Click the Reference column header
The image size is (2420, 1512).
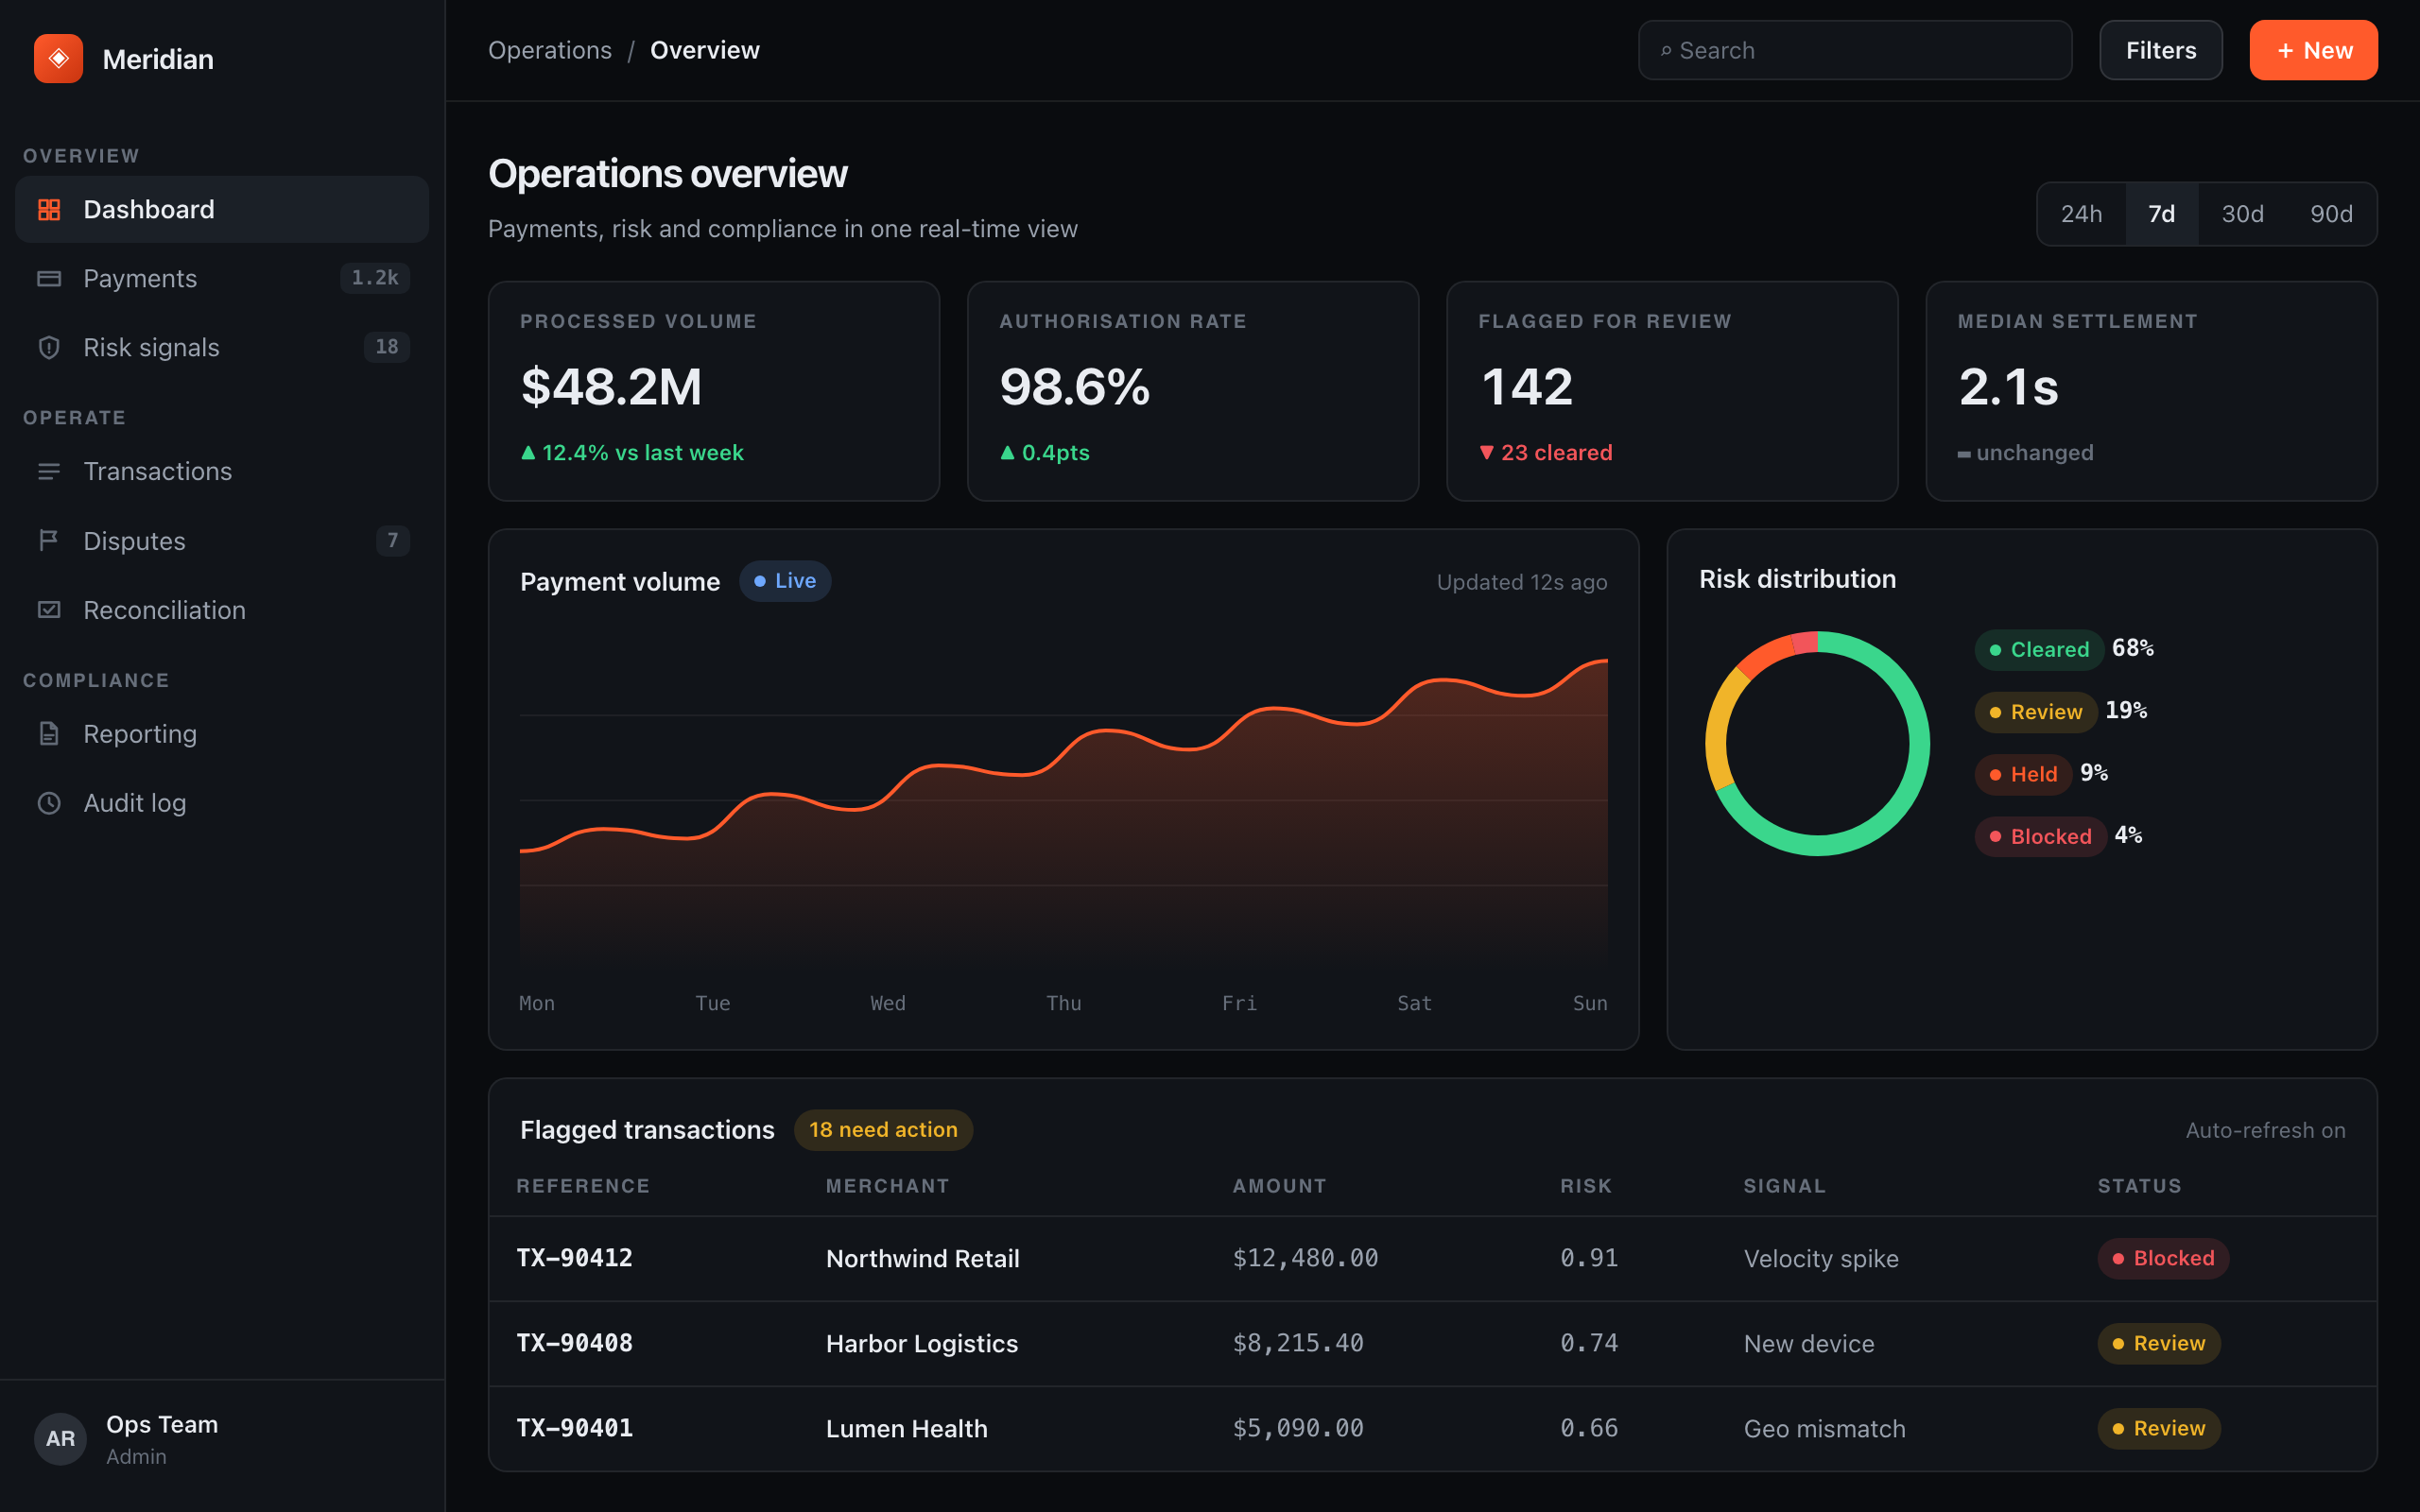click(x=583, y=1186)
